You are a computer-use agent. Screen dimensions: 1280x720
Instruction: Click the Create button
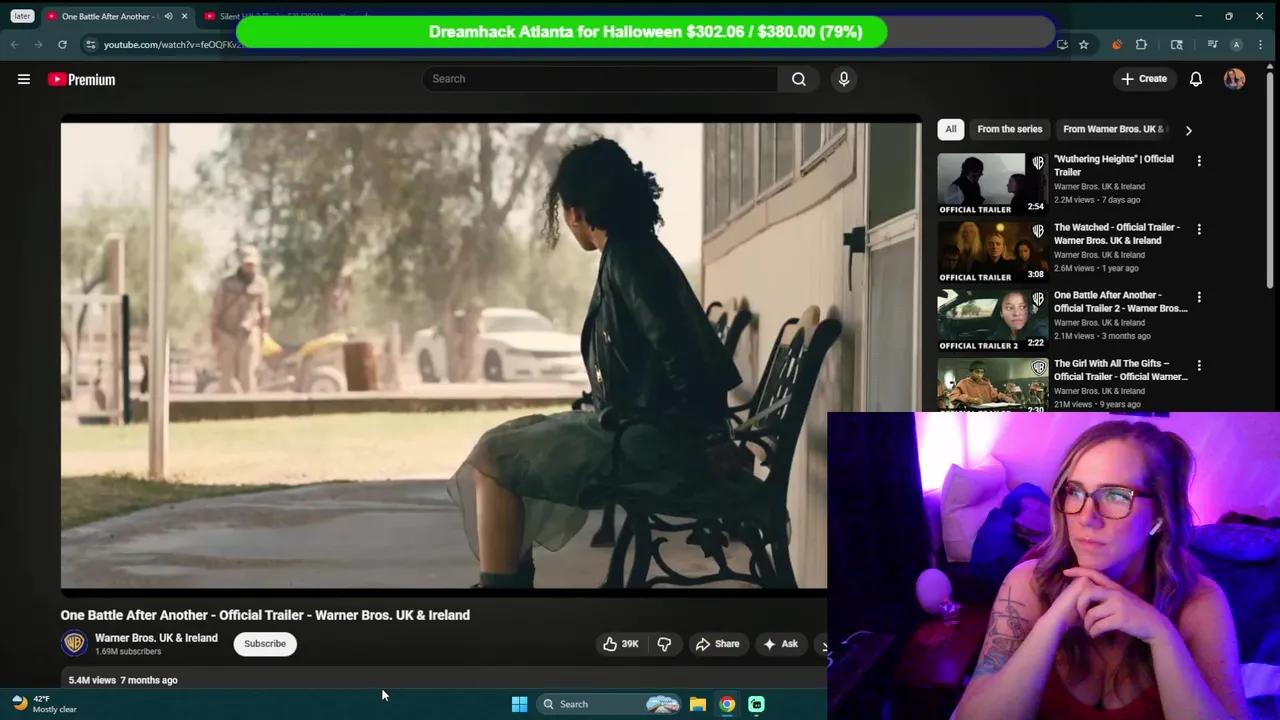point(1144,79)
